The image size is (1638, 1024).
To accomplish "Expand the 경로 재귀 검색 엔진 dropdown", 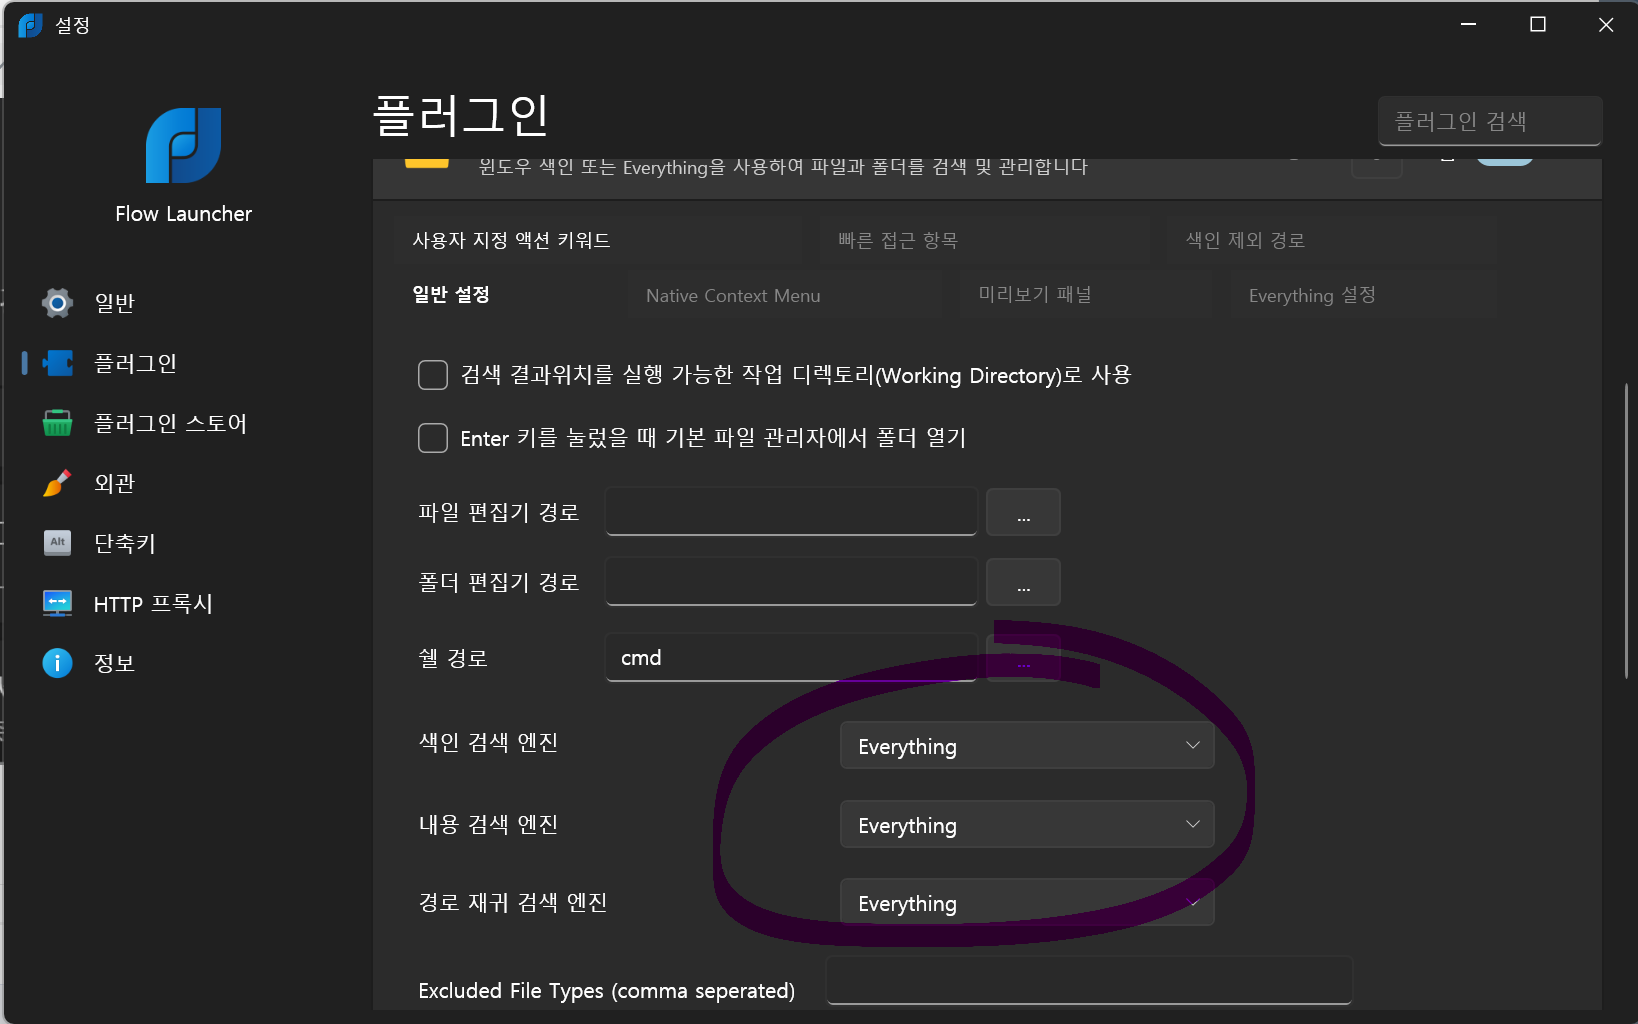I will (1026, 903).
